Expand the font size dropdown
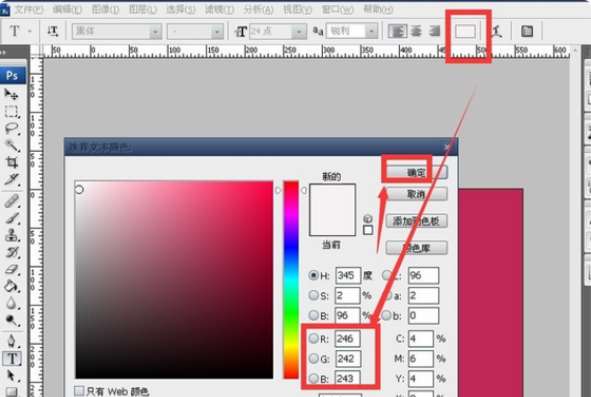 coord(299,32)
